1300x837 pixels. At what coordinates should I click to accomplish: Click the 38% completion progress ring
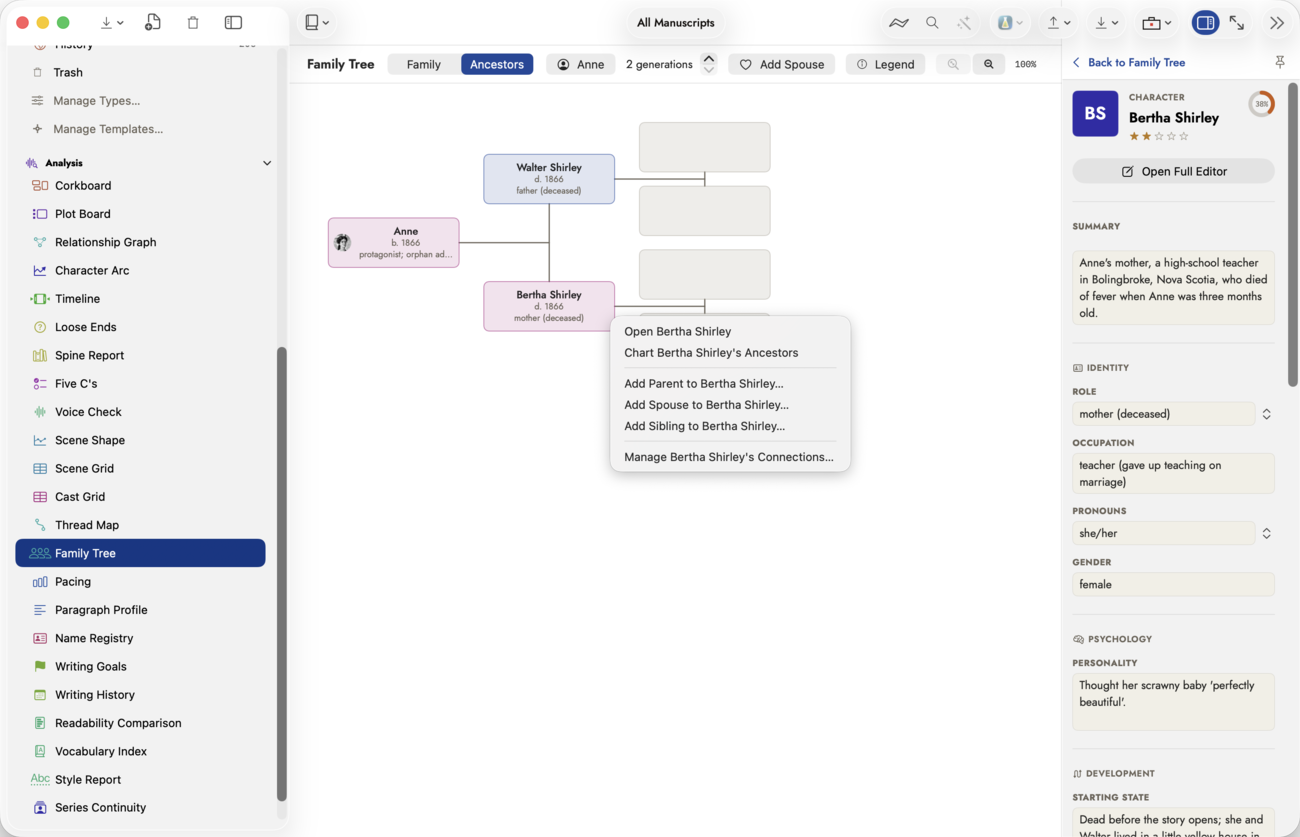pos(1262,104)
